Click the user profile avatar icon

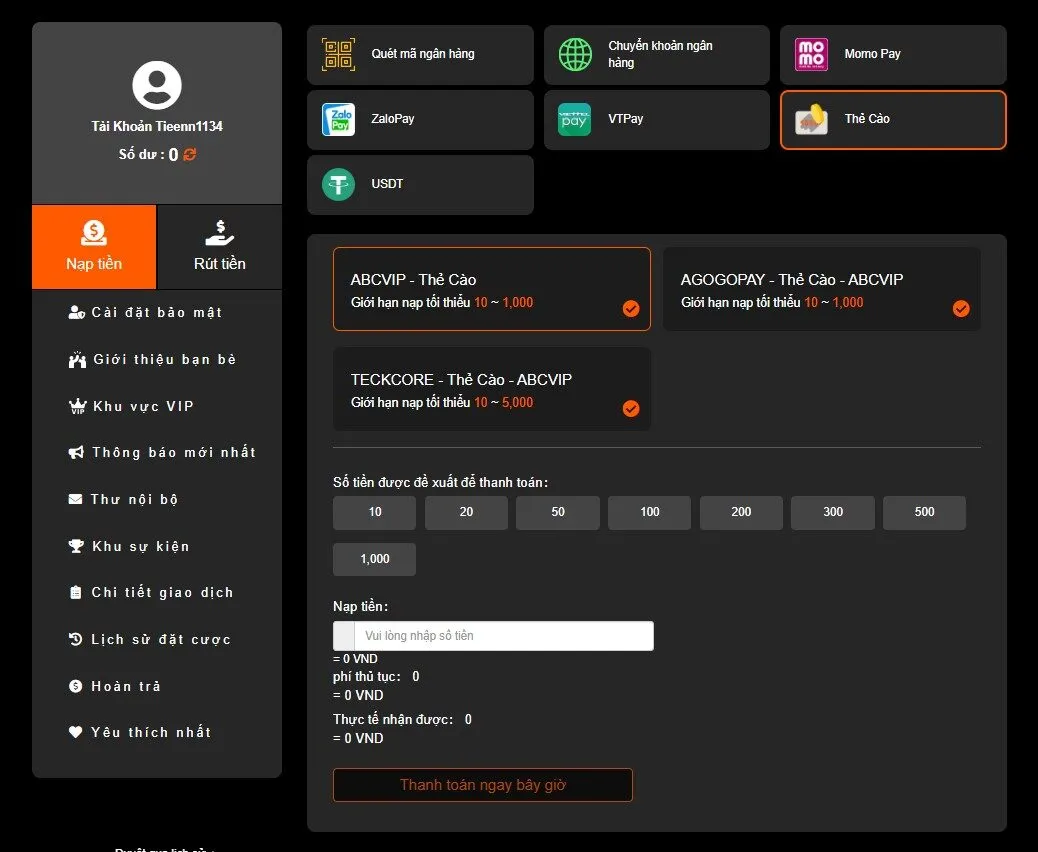(x=157, y=85)
